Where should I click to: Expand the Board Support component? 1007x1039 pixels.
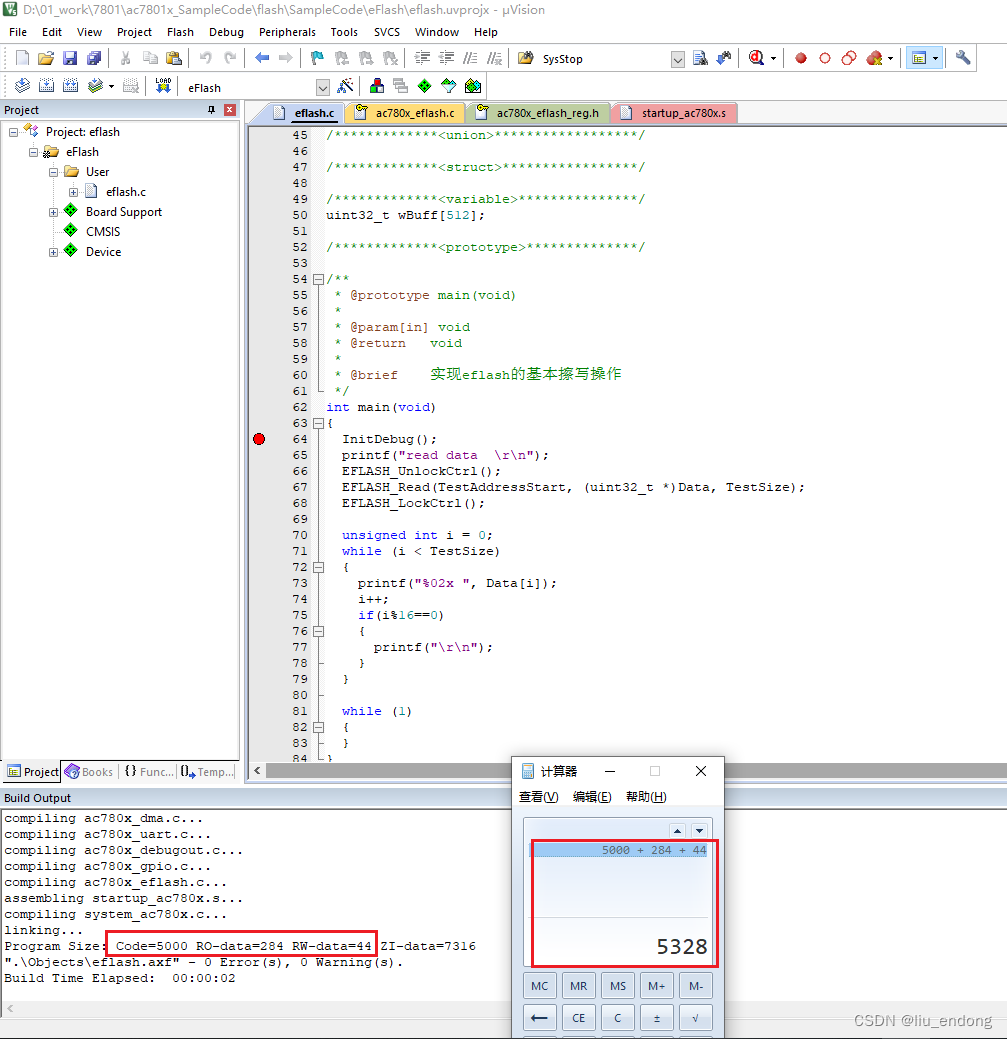coord(53,213)
